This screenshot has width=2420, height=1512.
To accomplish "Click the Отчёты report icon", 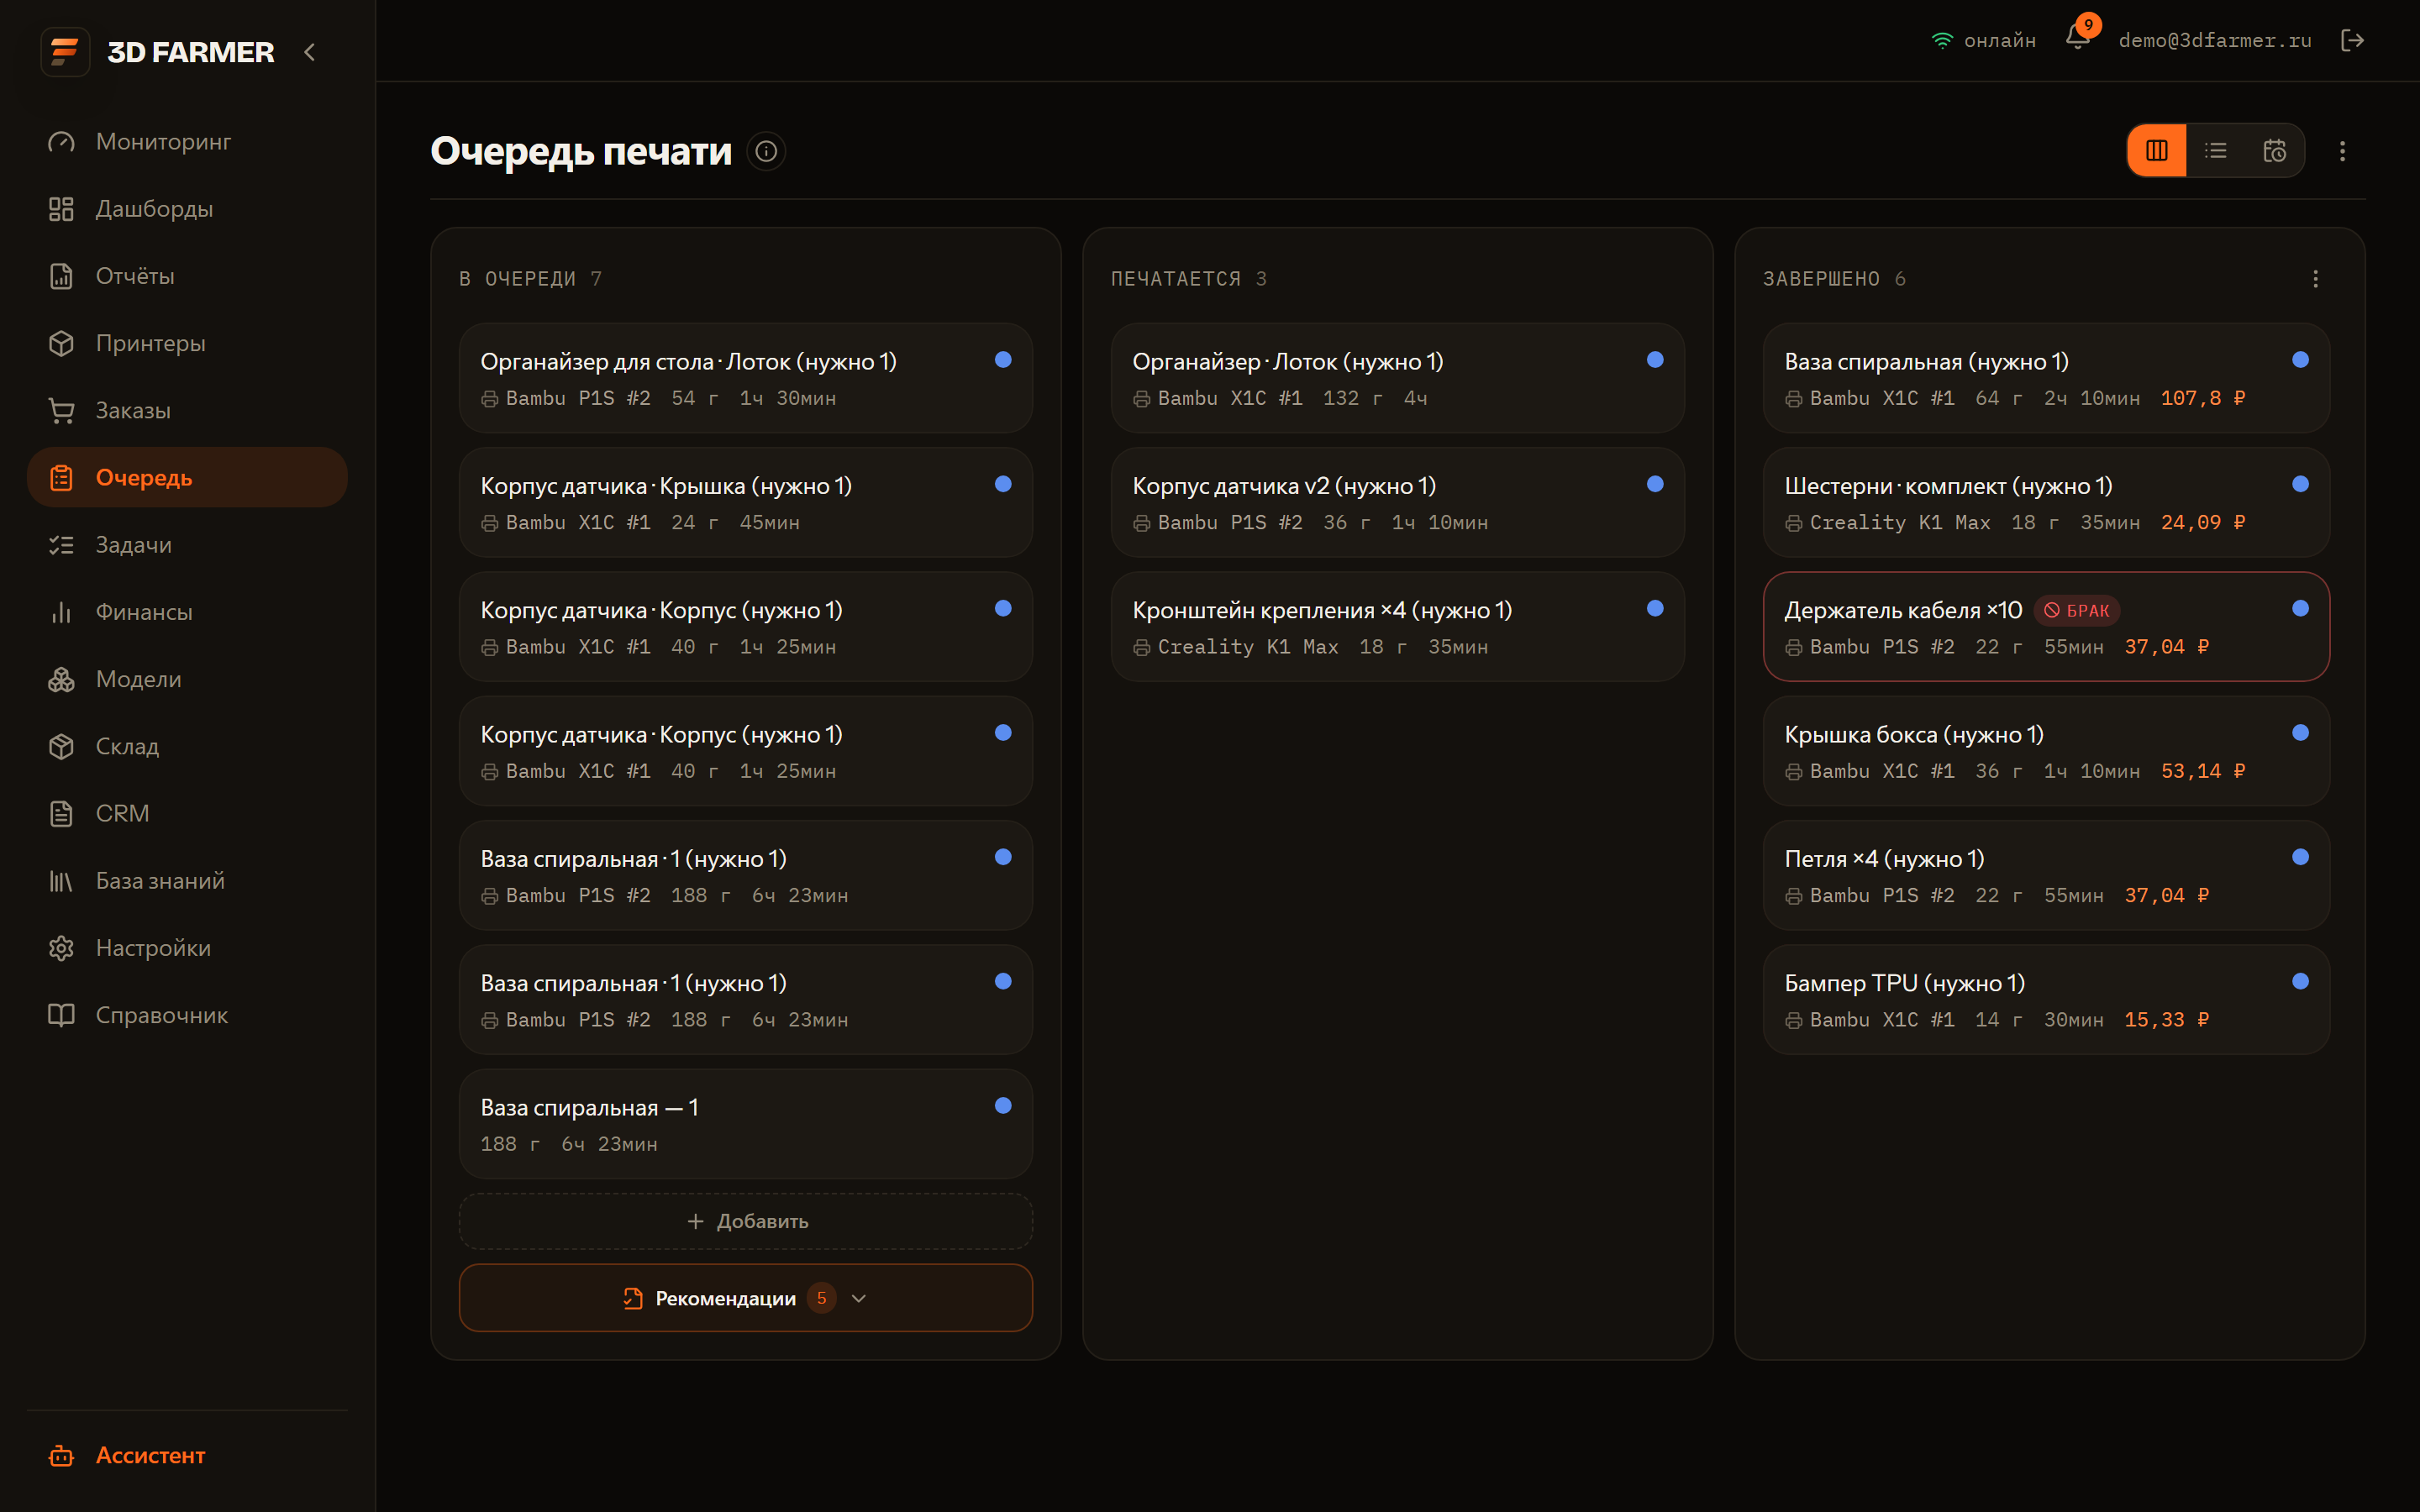I will coord(61,276).
